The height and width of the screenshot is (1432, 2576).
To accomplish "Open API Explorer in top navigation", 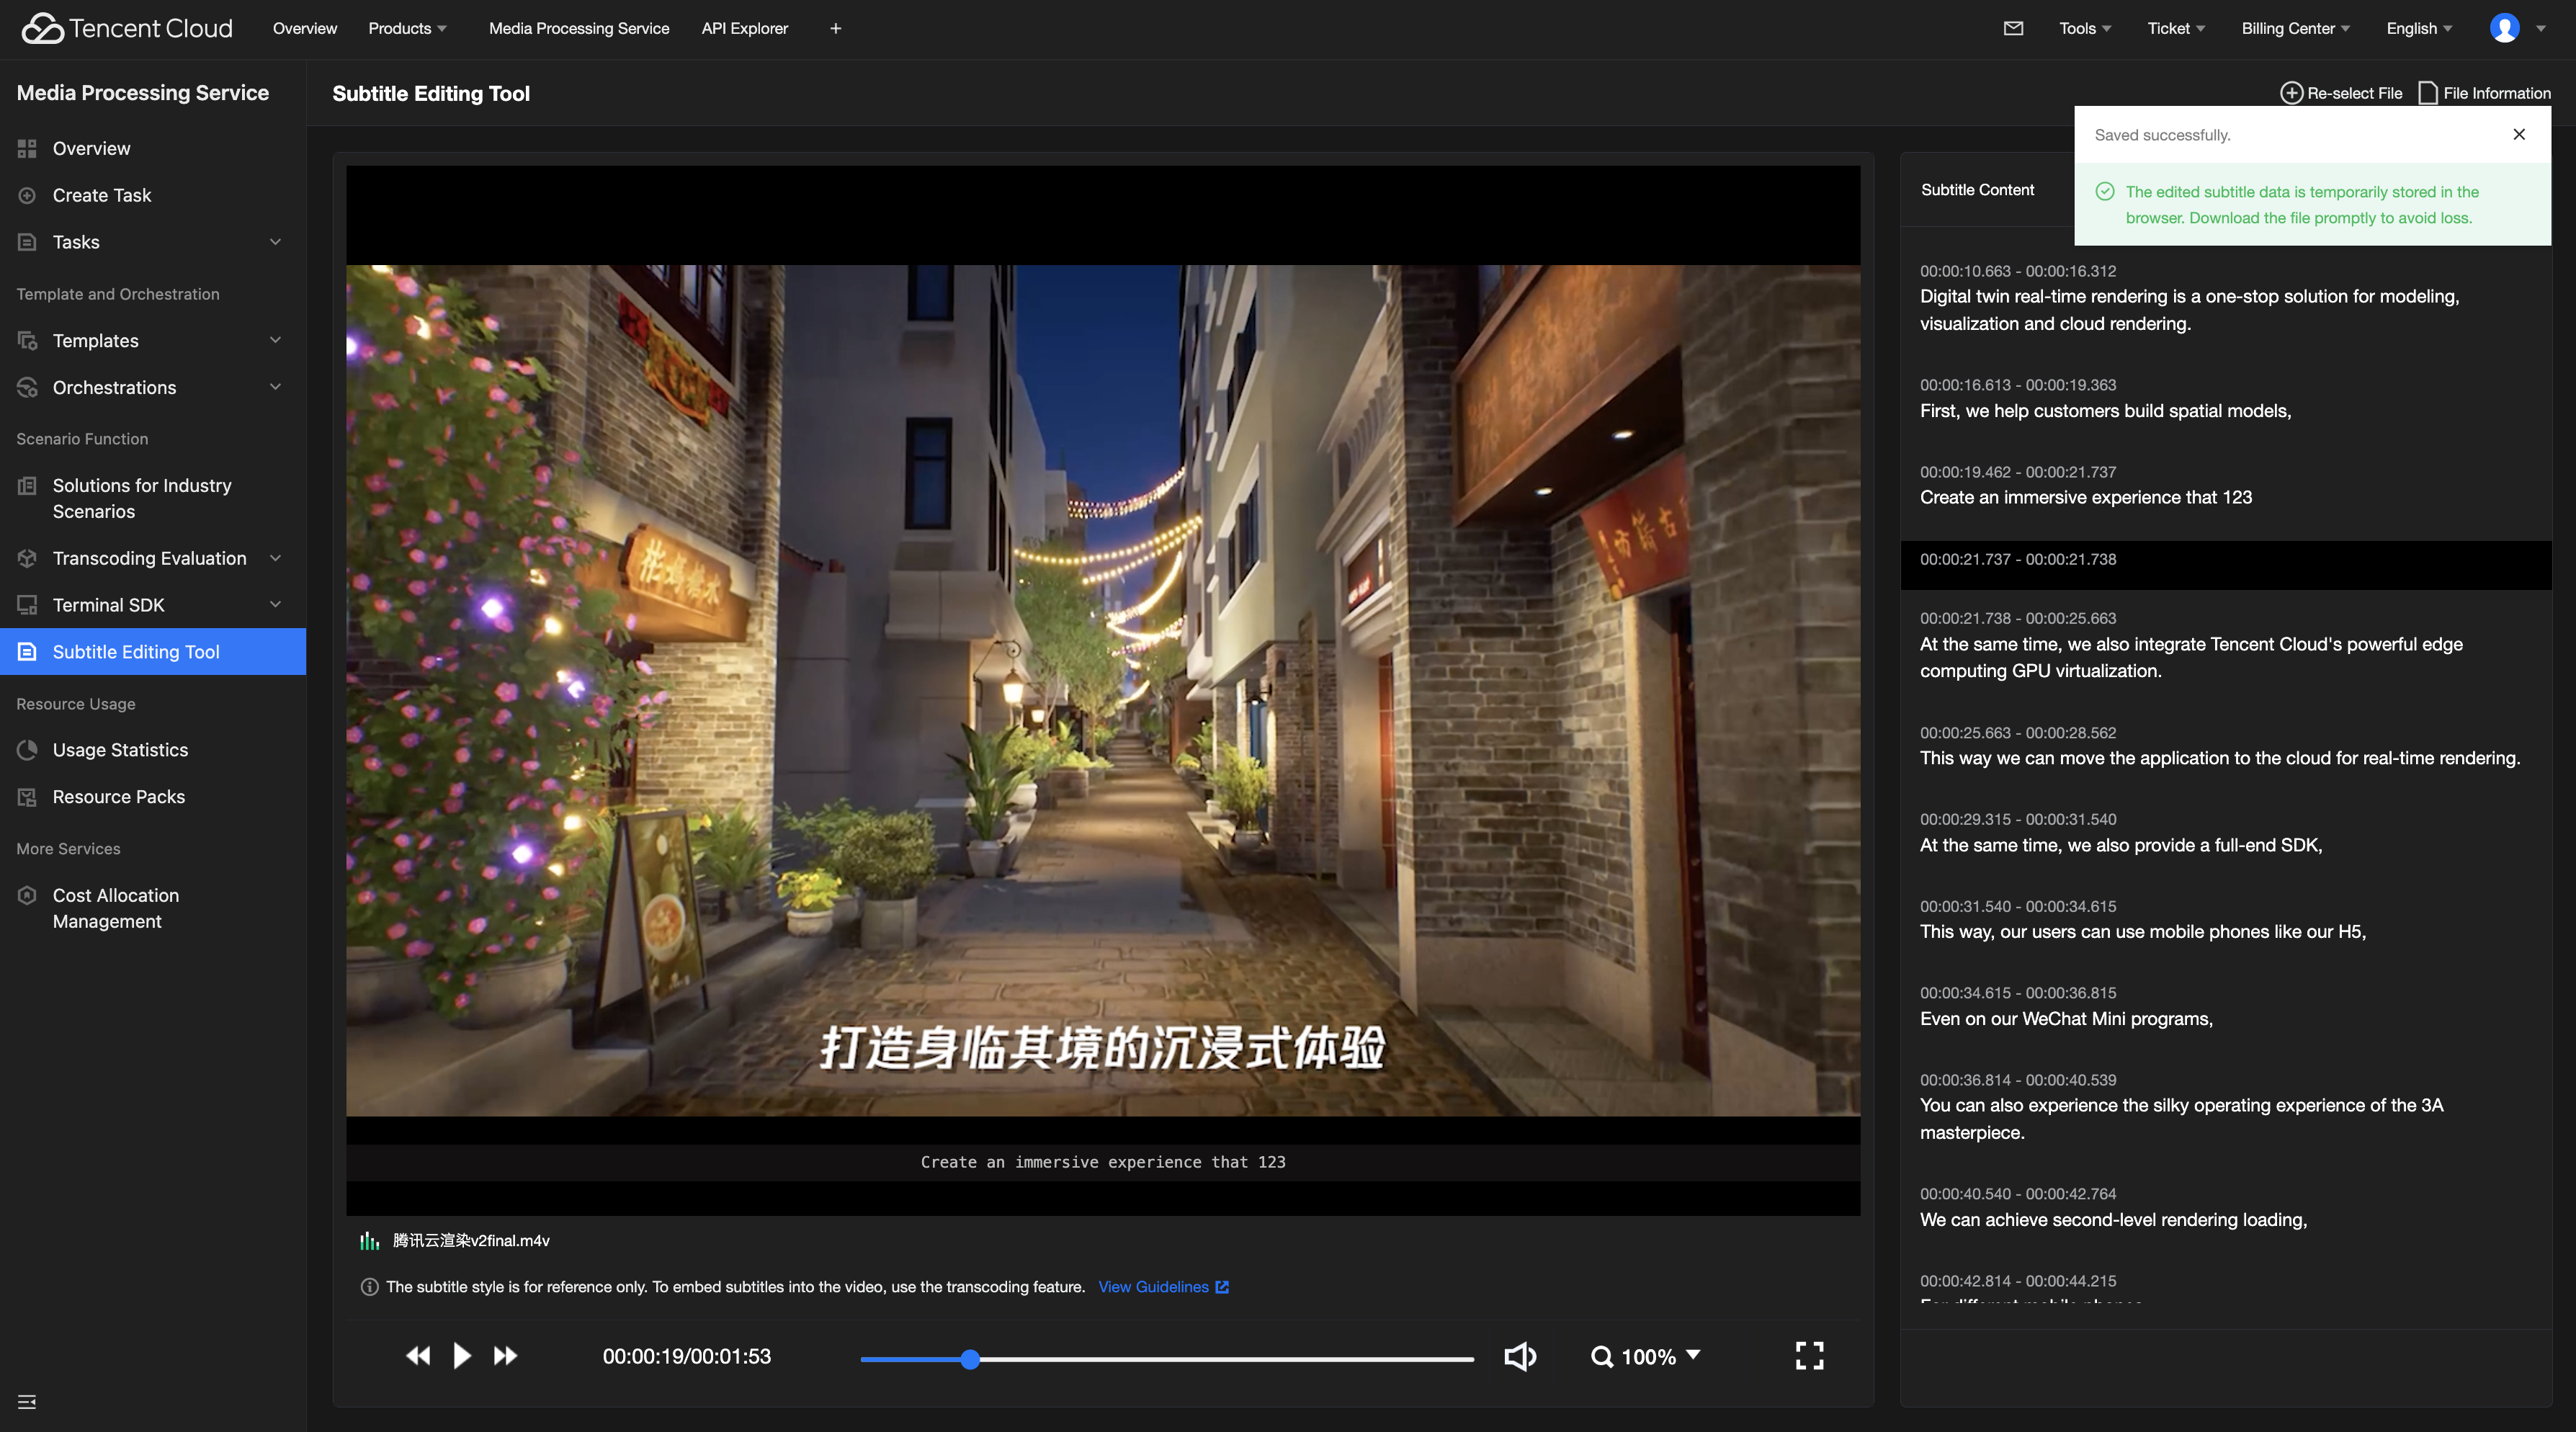I will [744, 28].
